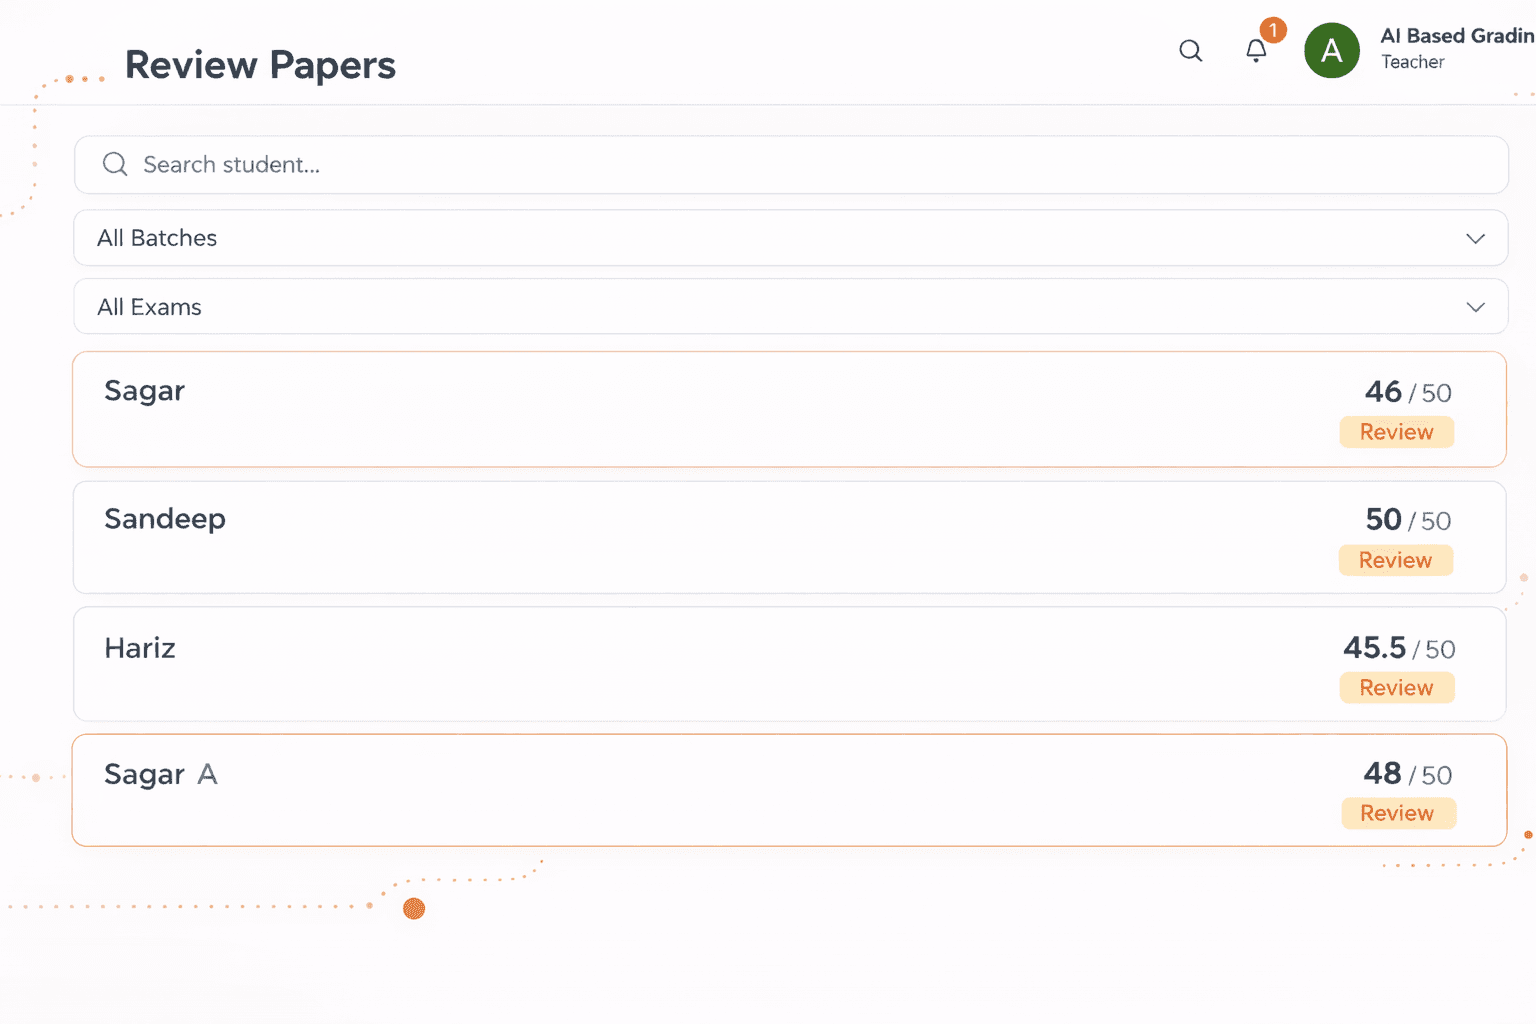Screen dimensions: 1536x1024
Task: Click the Review Papers page heading
Action: (x=260, y=64)
